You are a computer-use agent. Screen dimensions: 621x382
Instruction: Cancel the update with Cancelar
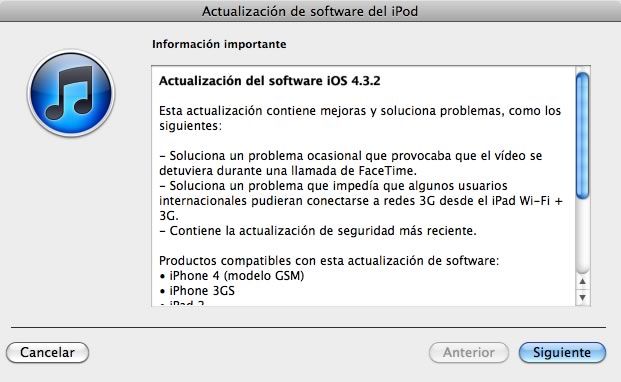(x=47, y=352)
